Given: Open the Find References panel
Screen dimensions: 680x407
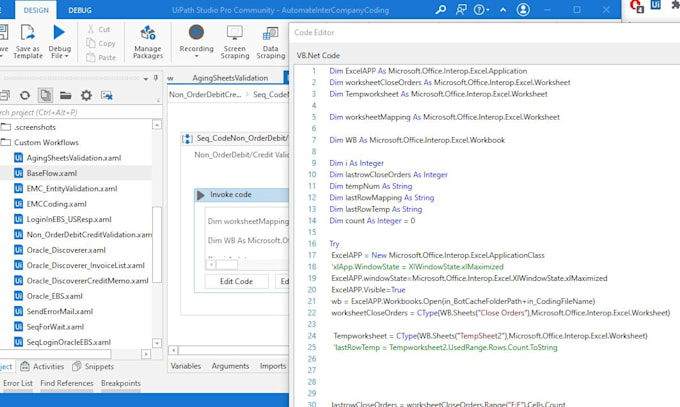Looking at the screenshot, I should pyautogui.click(x=67, y=383).
